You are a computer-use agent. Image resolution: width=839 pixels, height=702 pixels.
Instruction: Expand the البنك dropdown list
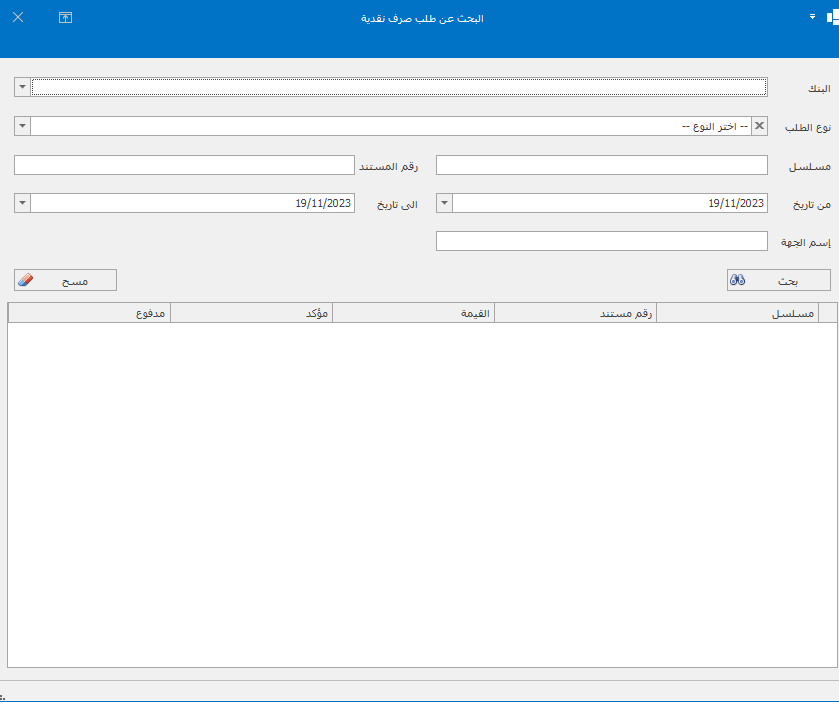pyautogui.click(x=22, y=87)
